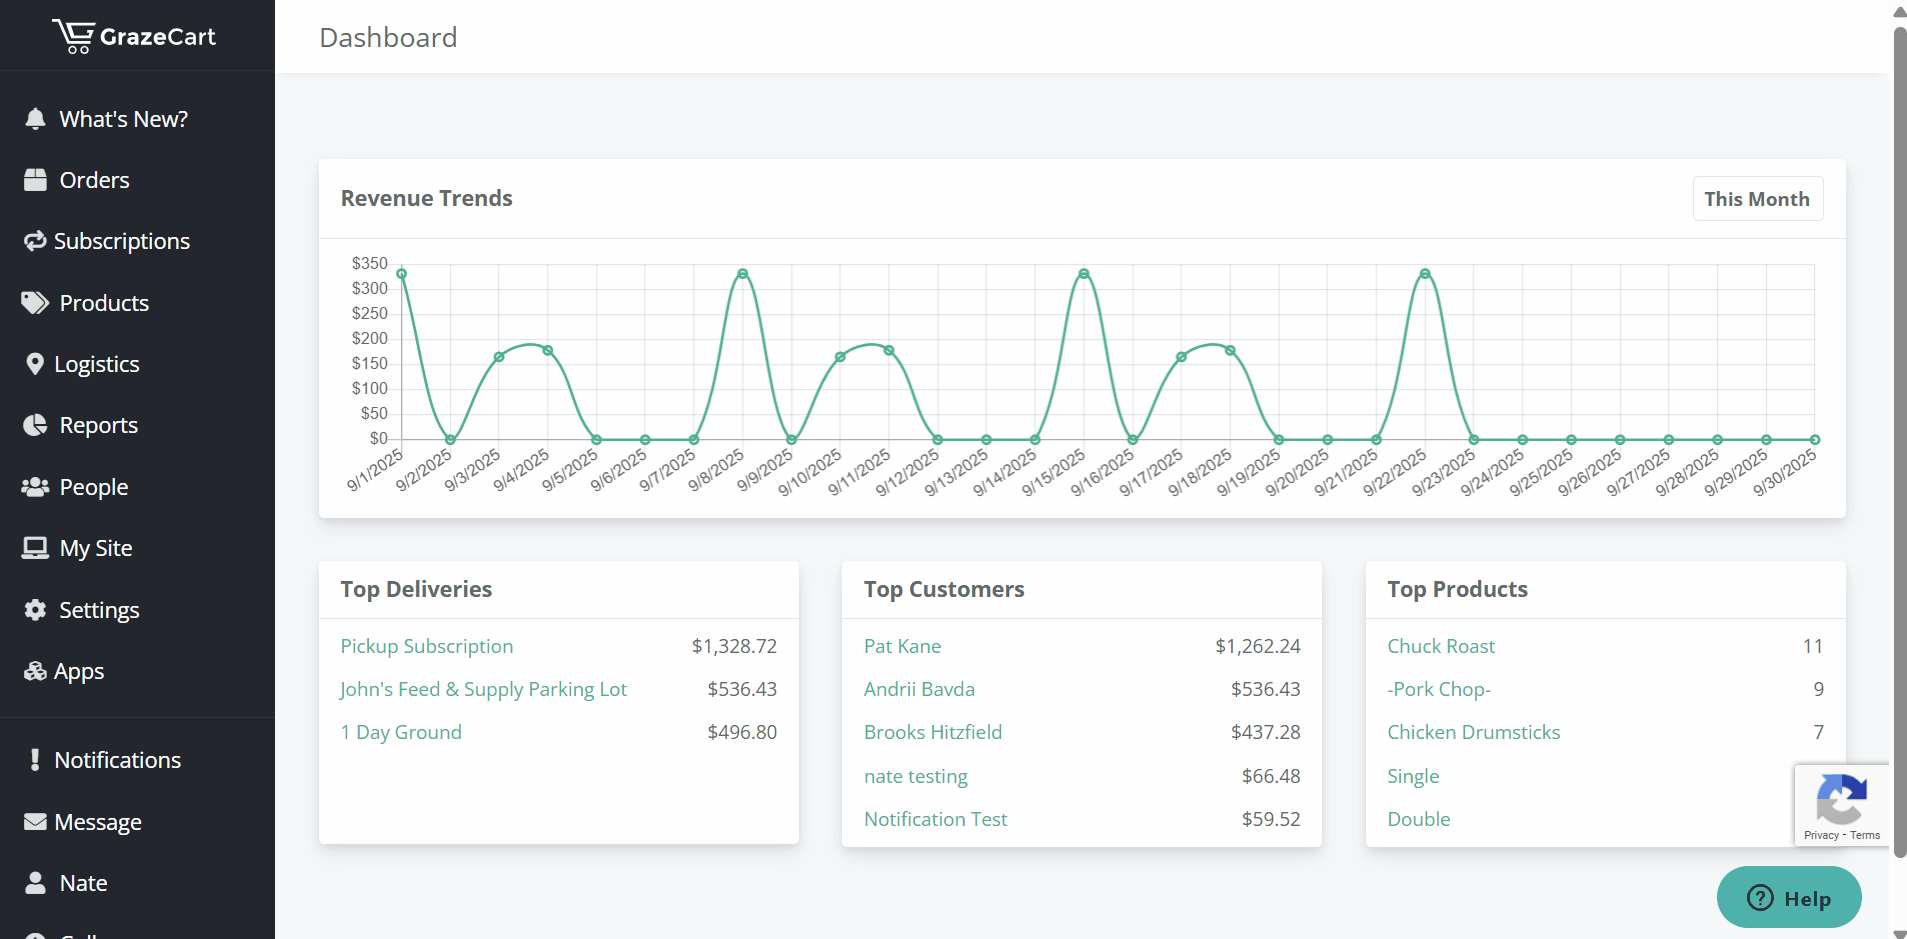This screenshot has height=939, width=1907.
Task: Open Pat Kane customer link
Action: tap(902, 646)
